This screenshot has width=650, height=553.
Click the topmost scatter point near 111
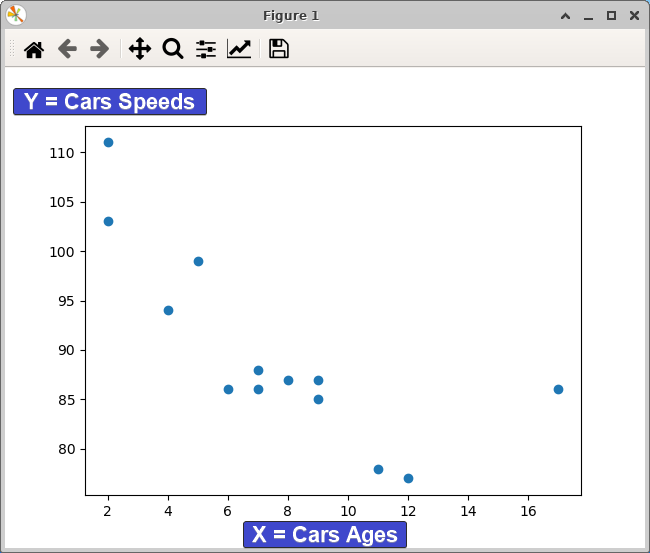click(x=108, y=143)
